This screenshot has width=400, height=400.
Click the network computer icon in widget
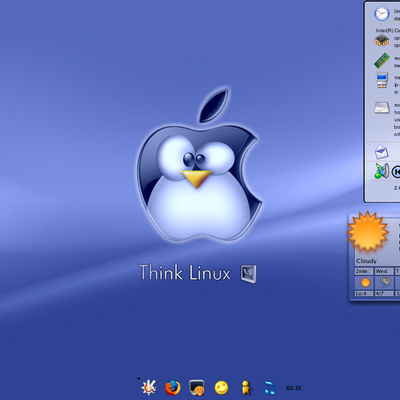382,80
